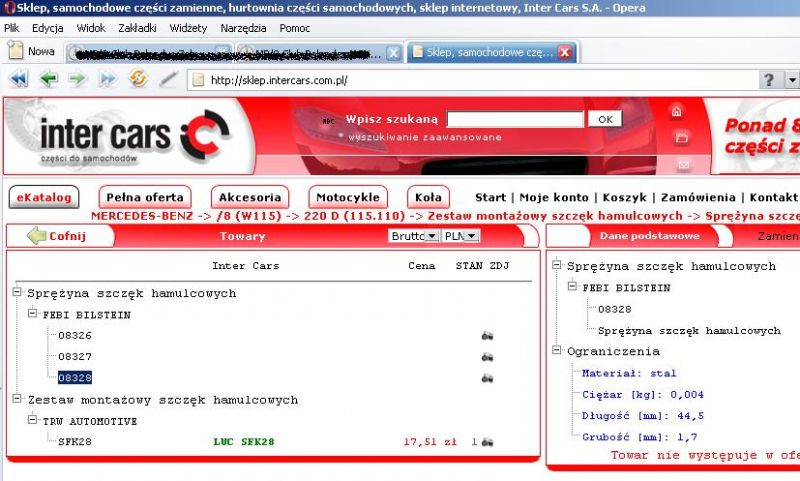
Task: Click the Koła button
Action: (x=428, y=197)
